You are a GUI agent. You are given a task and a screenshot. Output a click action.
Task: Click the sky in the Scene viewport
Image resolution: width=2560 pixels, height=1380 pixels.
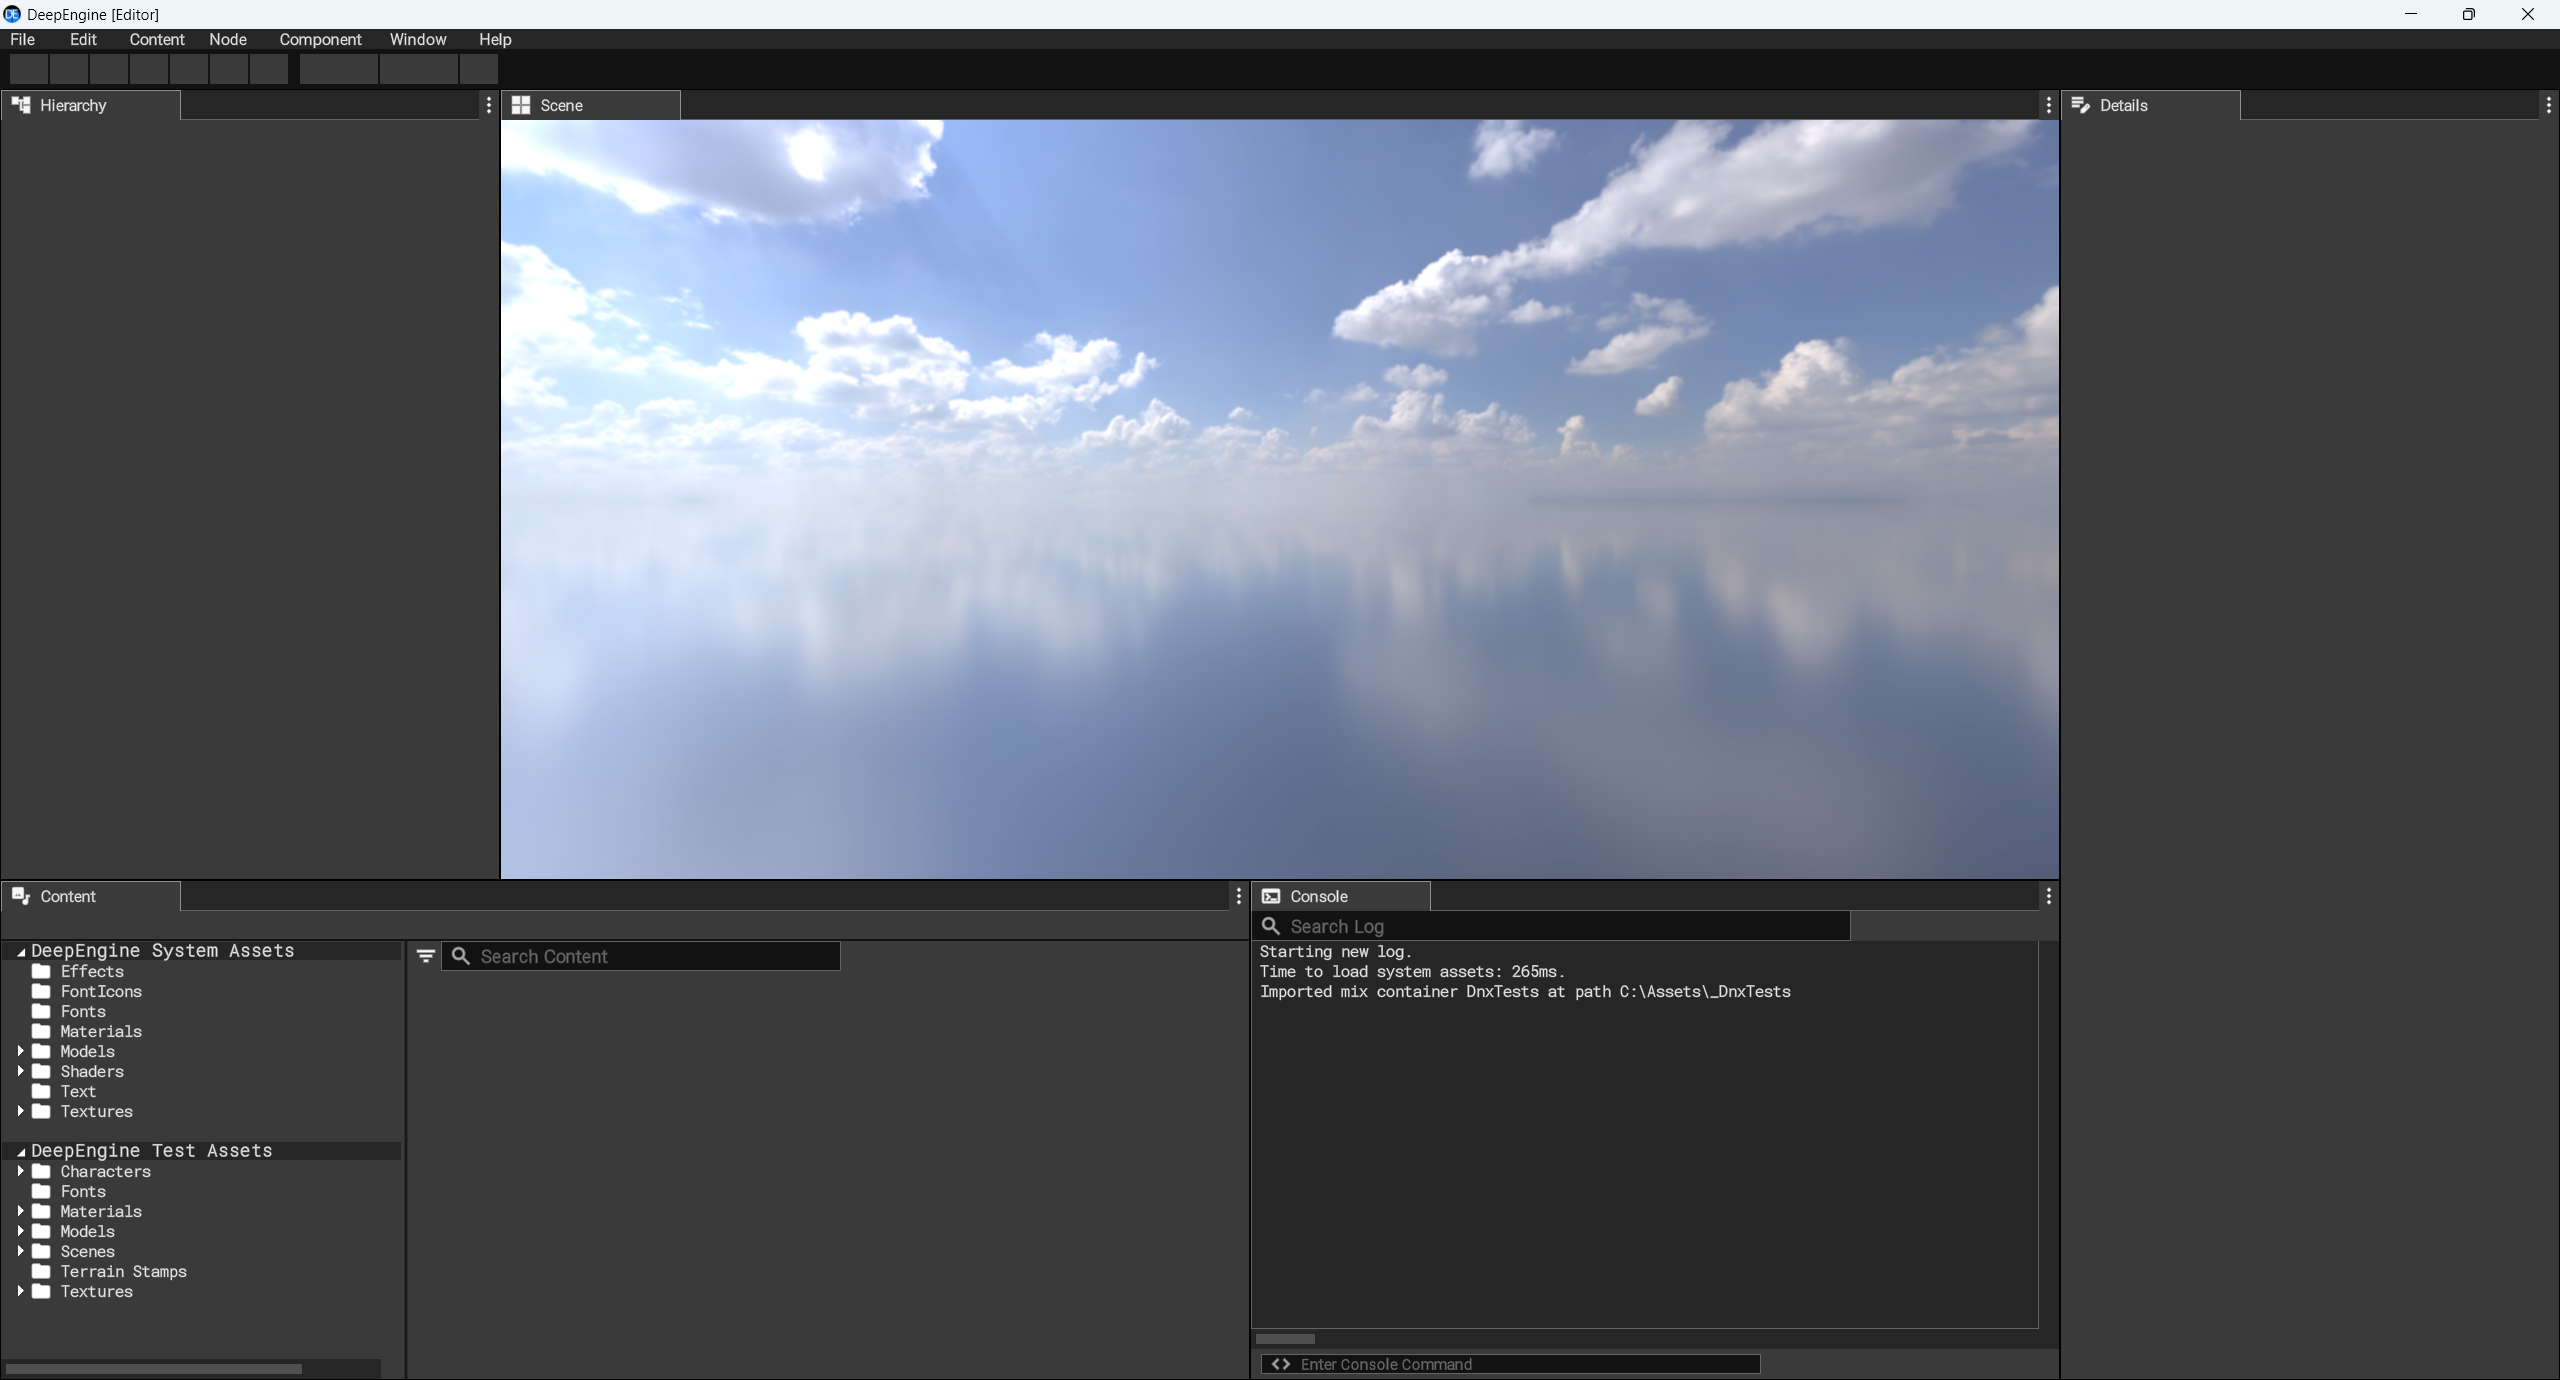click(x=1280, y=499)
